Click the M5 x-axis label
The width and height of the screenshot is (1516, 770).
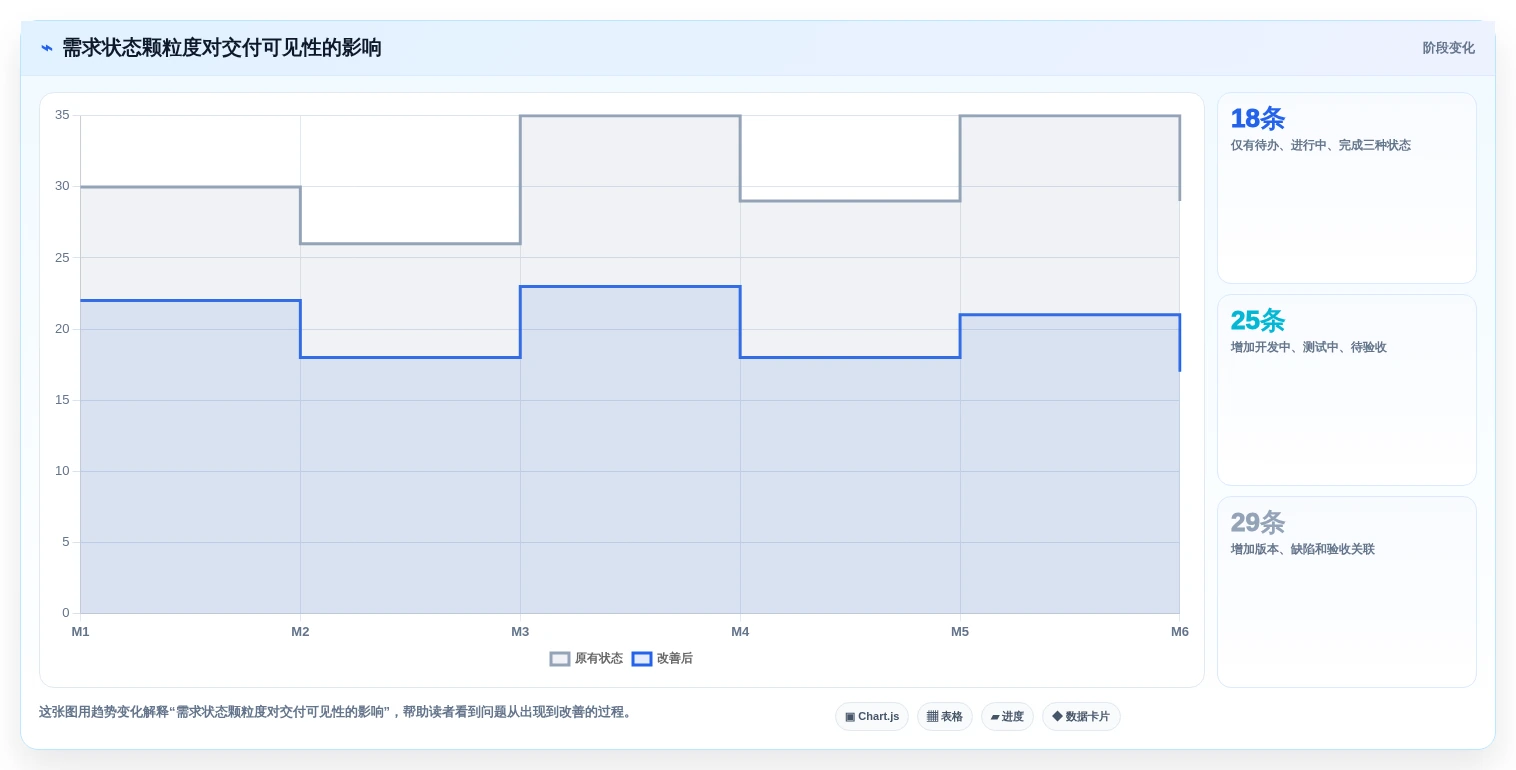[x=960, y=632]
